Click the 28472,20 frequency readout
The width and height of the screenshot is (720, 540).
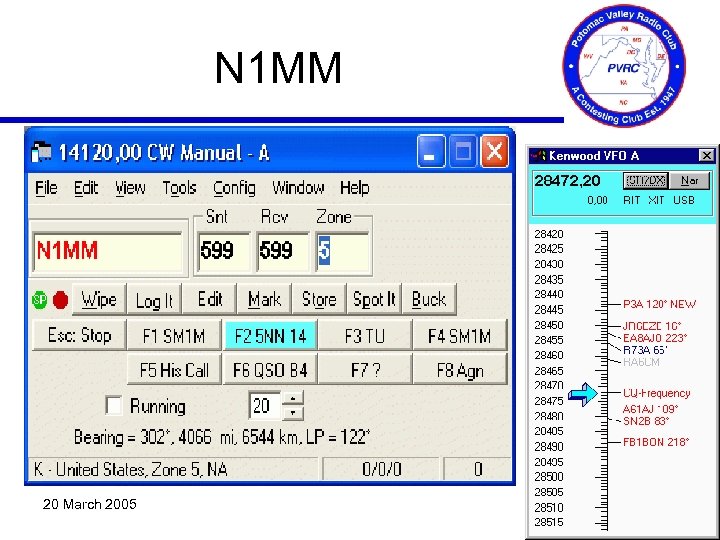pyautogui.click(x=567, y=181)
